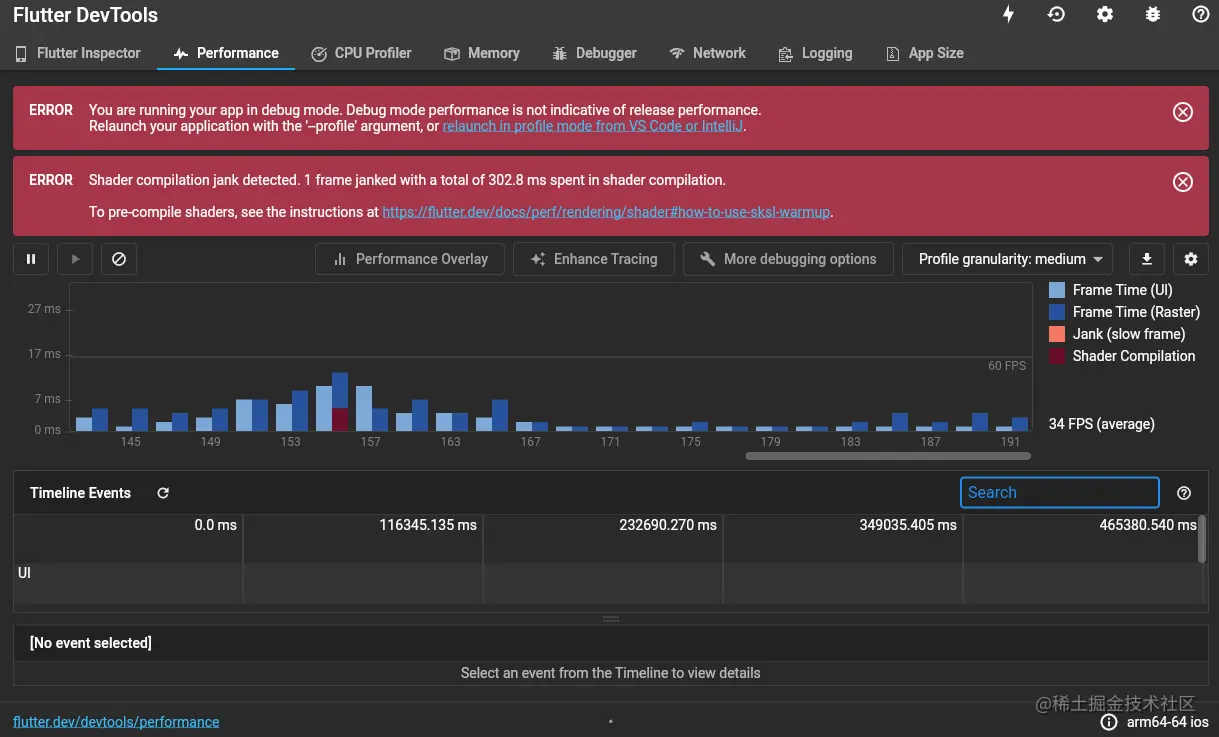Select the Performance tab

pyautogui.click(x=226, y=53)
